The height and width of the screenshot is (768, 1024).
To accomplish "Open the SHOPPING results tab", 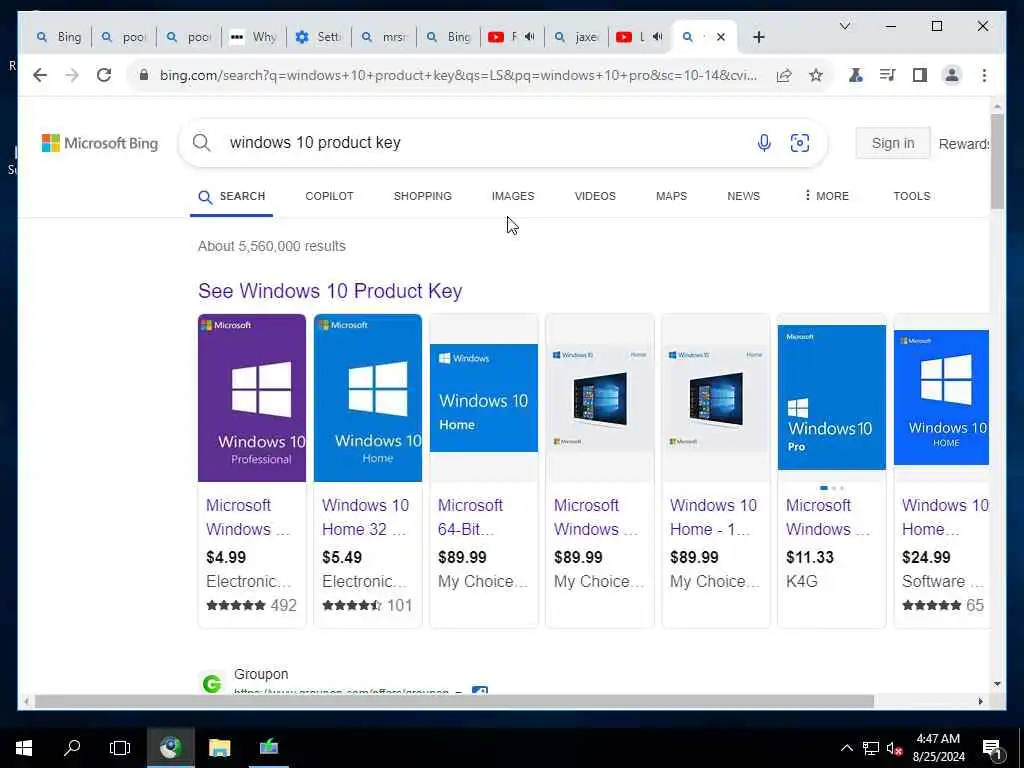I will [x=423, y=196].
